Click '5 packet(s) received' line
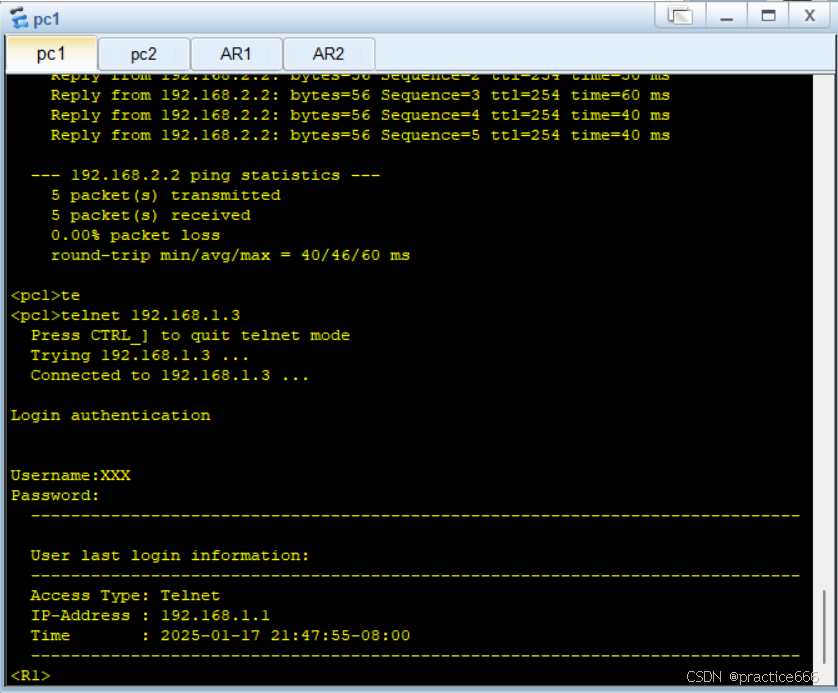 [151, 215]
